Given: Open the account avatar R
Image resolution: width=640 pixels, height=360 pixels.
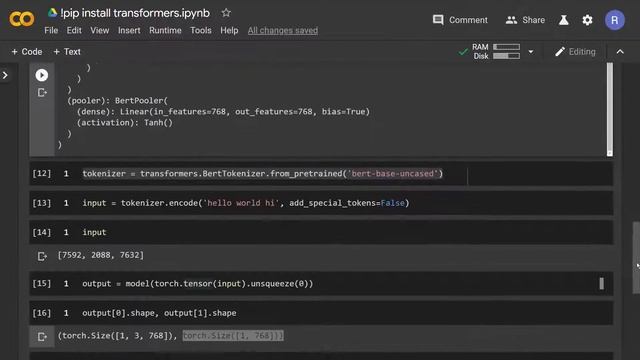Looking at the screenshot, I should tap(614, 20).
